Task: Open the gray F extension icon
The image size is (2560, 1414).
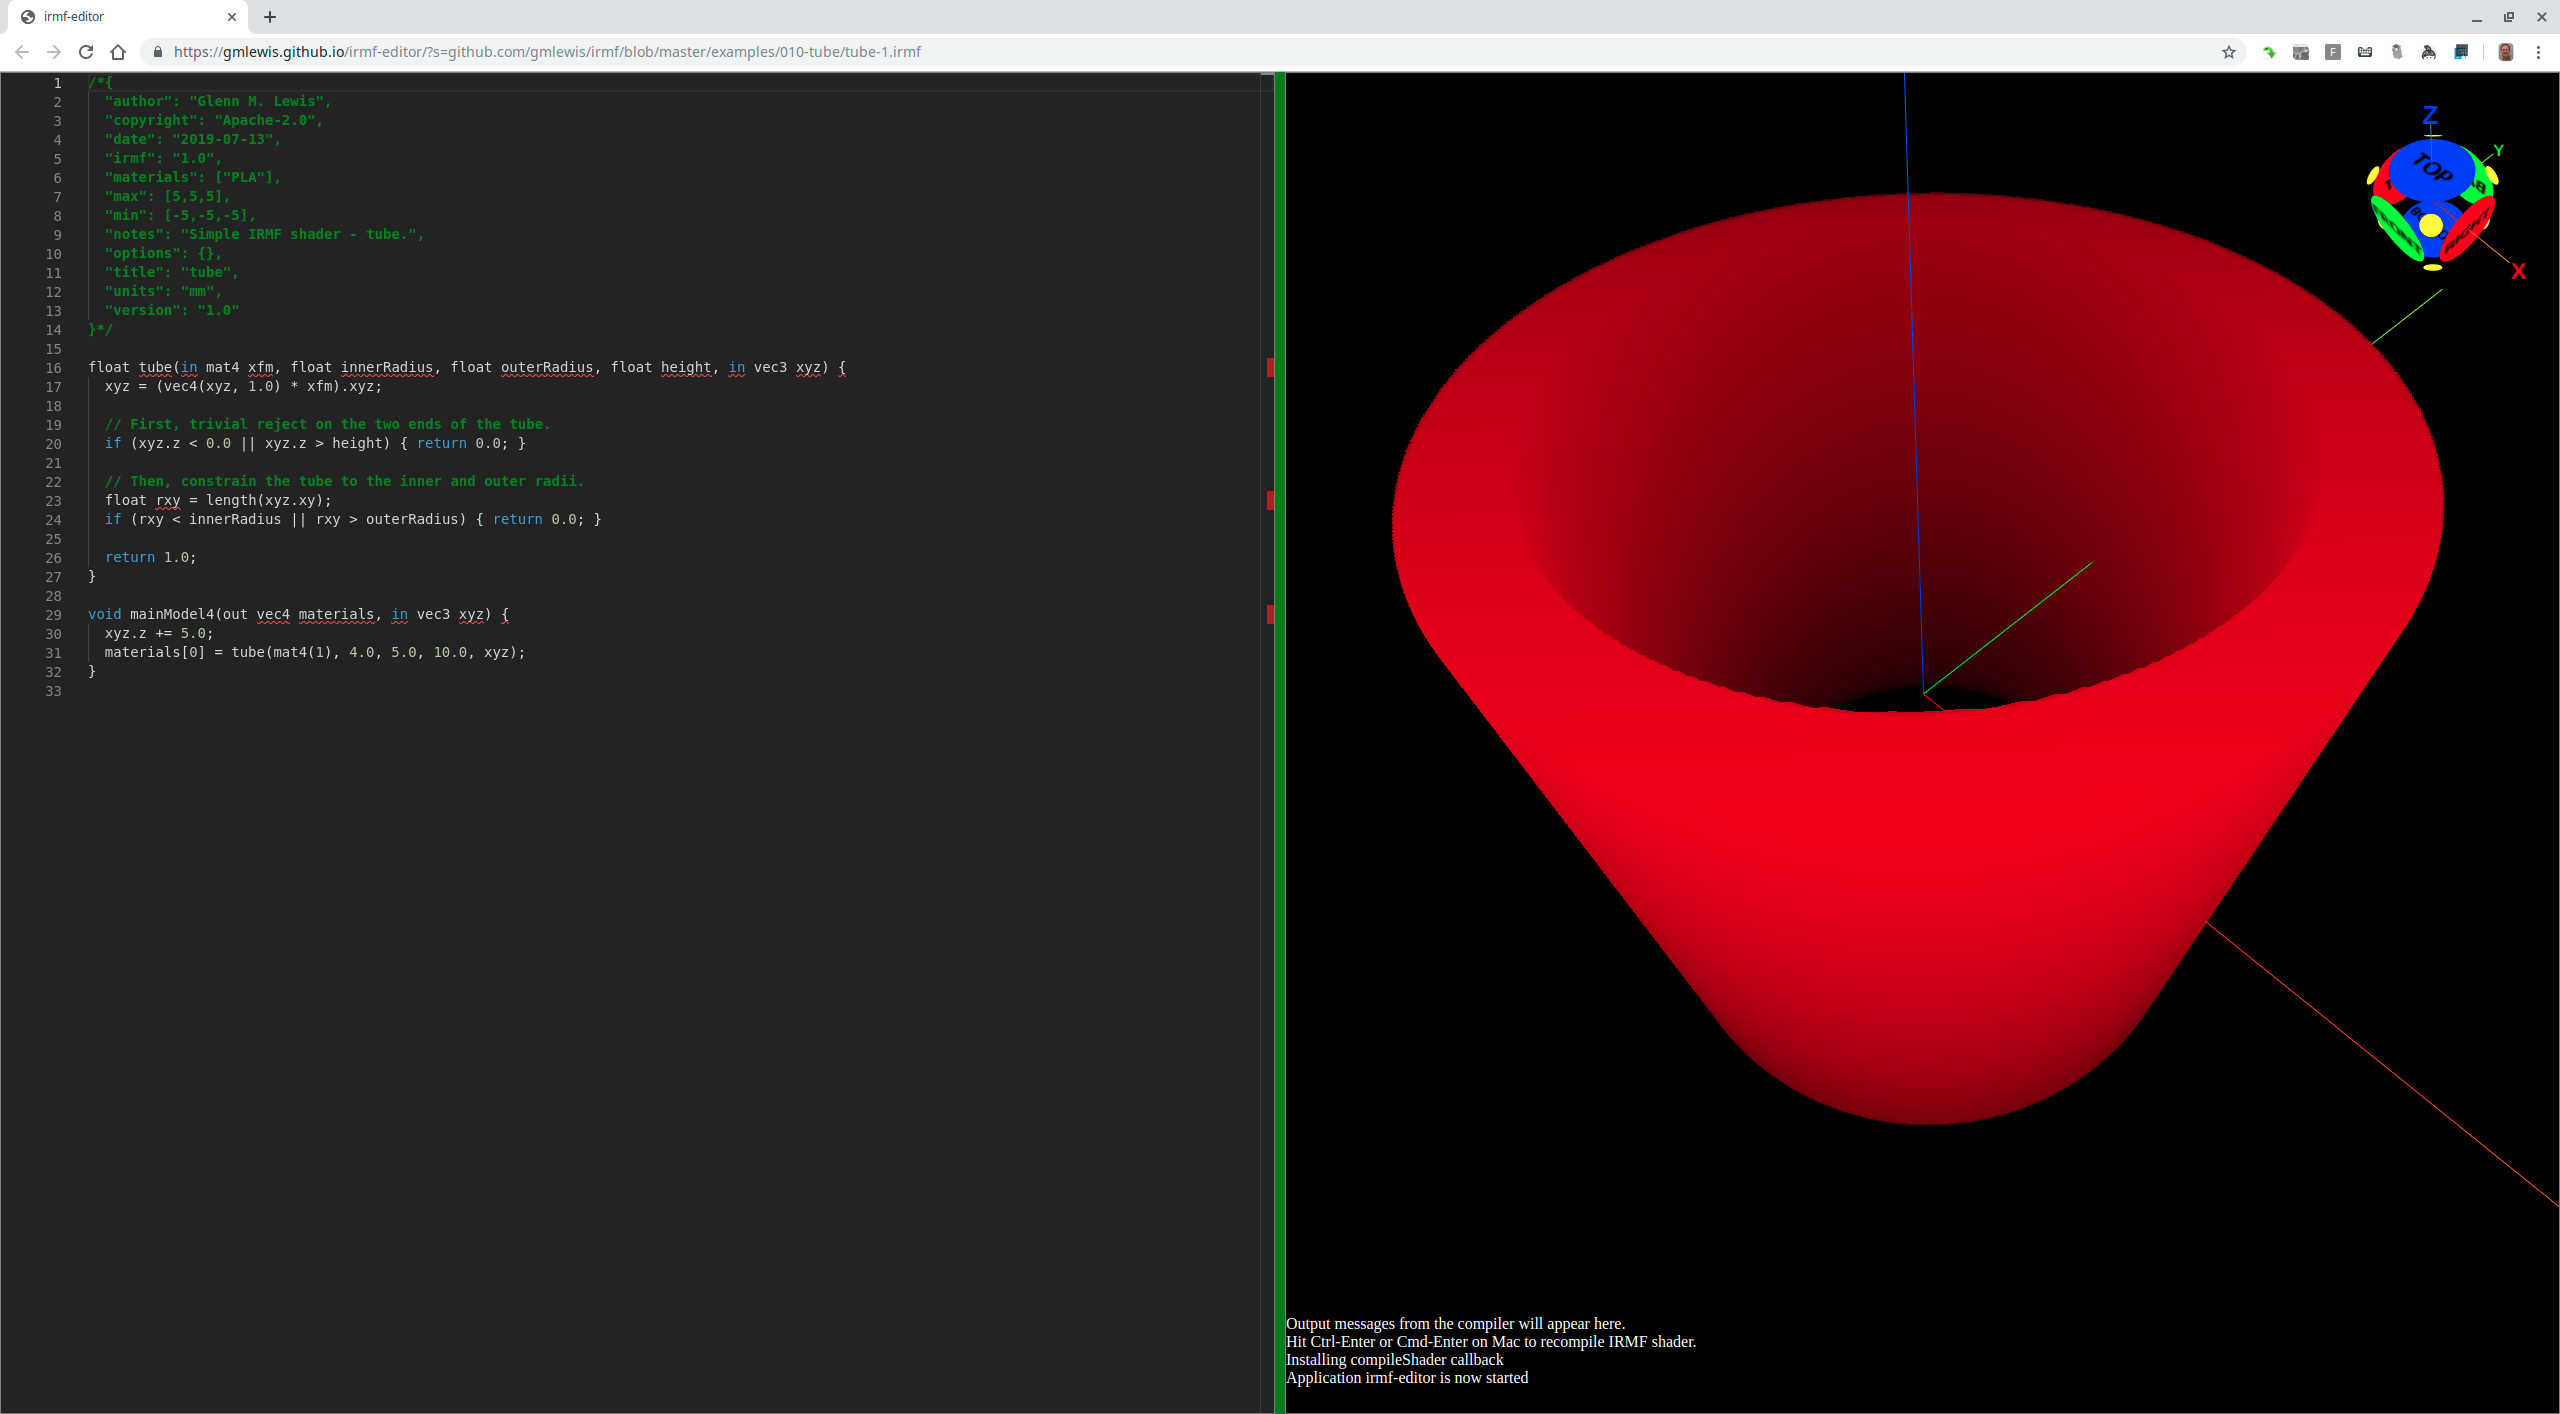Action: click(2333, 52)
